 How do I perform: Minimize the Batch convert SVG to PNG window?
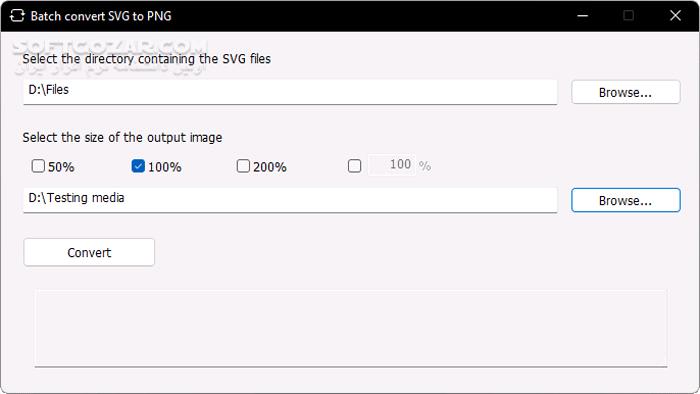[582, 16]
